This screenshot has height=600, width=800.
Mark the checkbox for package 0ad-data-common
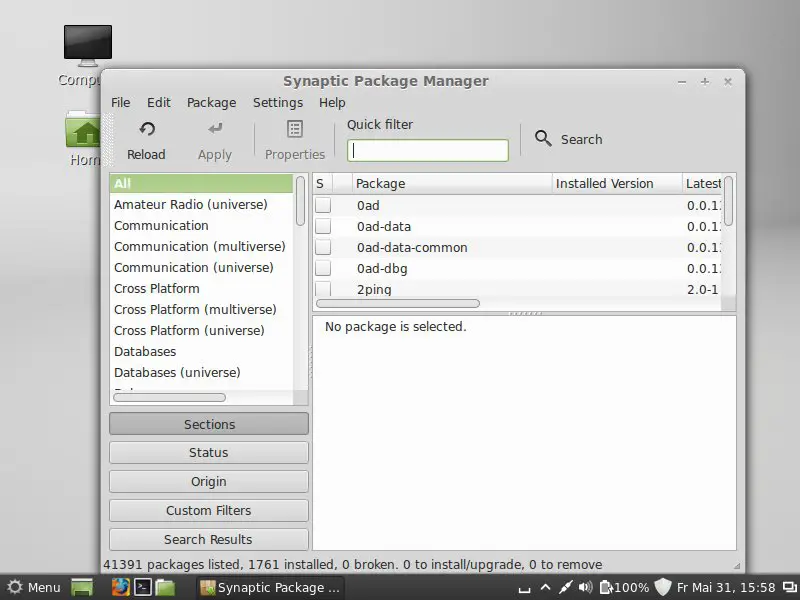click(323, 247)
